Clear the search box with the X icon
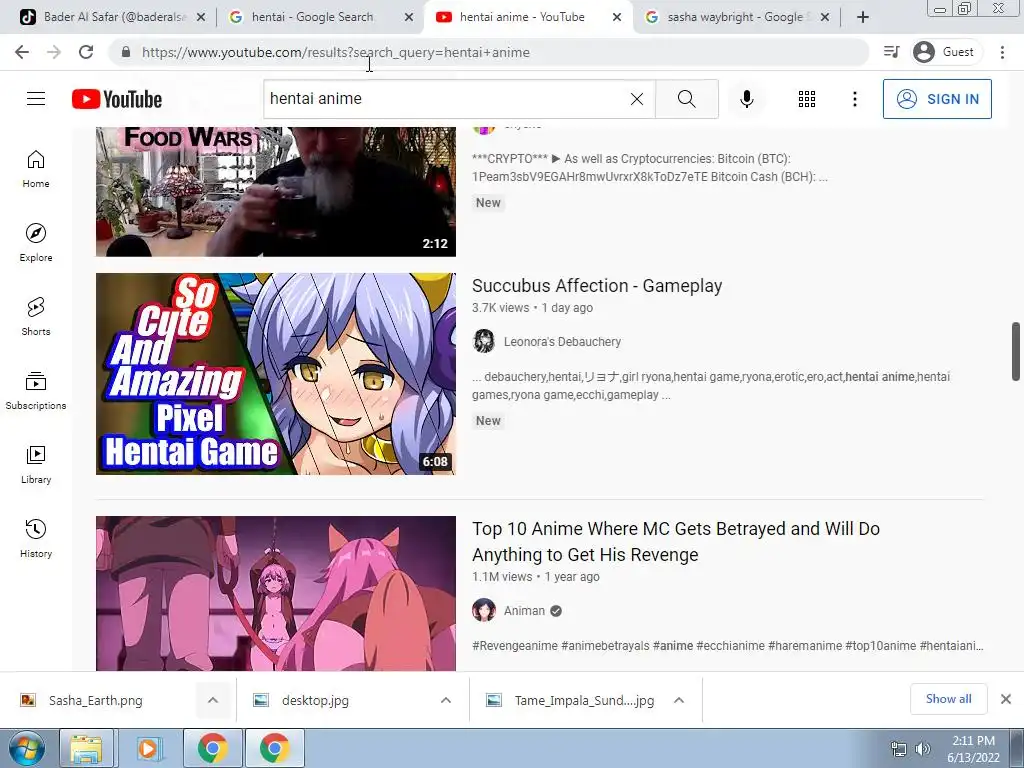1024x768 pixels. pyautogui.click(x=637, y=99)
